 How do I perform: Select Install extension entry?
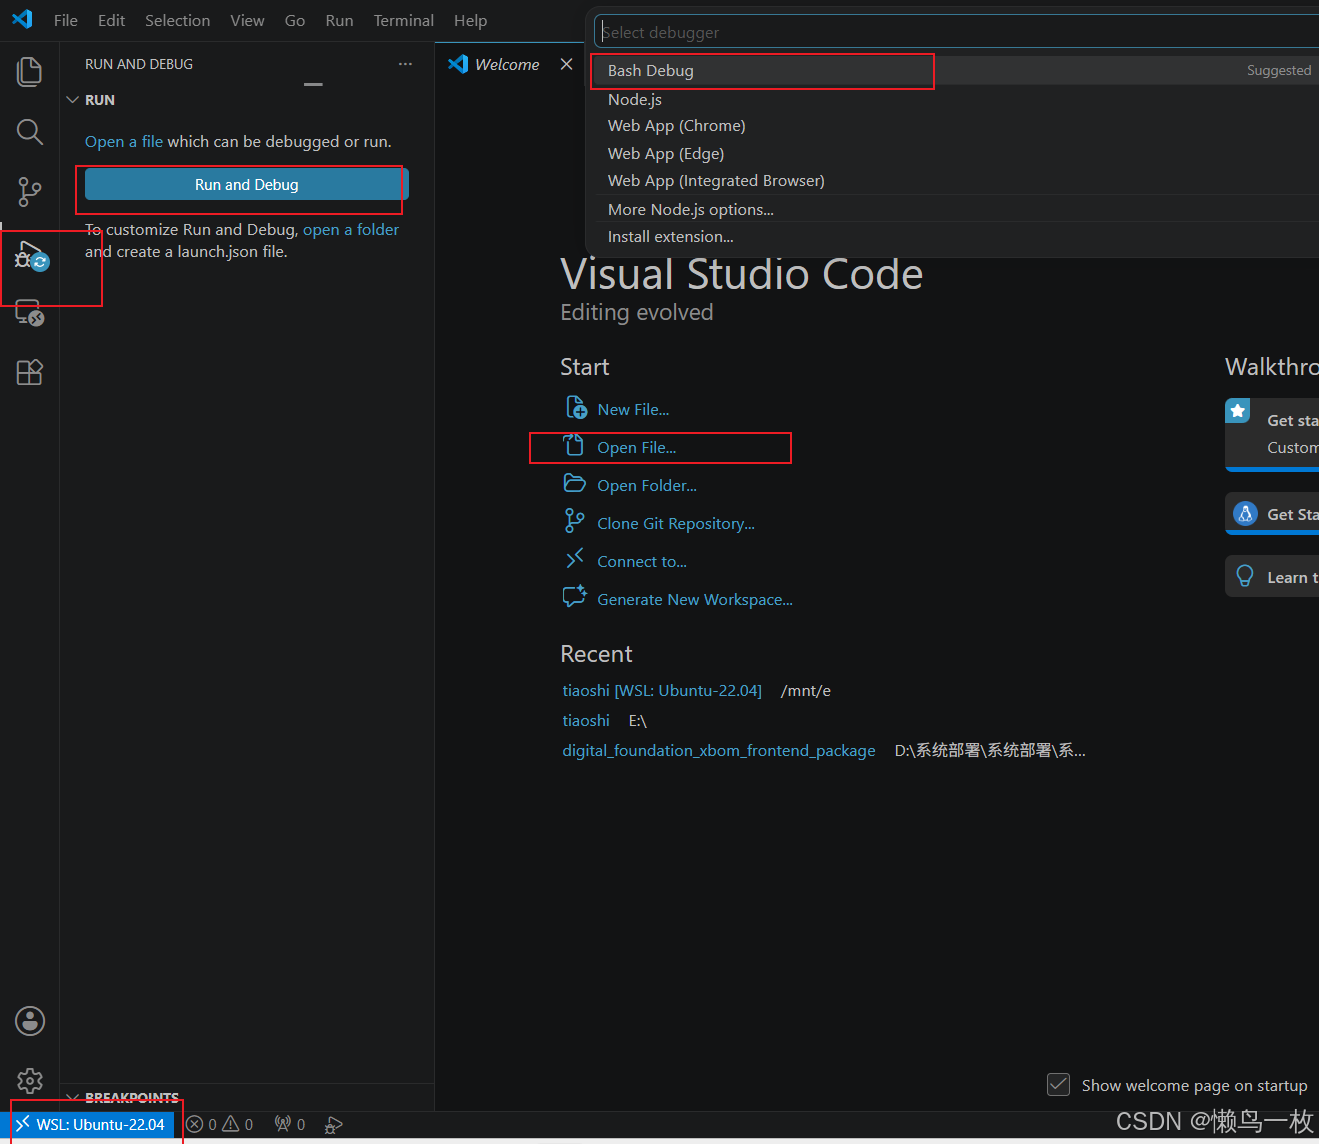955,236
